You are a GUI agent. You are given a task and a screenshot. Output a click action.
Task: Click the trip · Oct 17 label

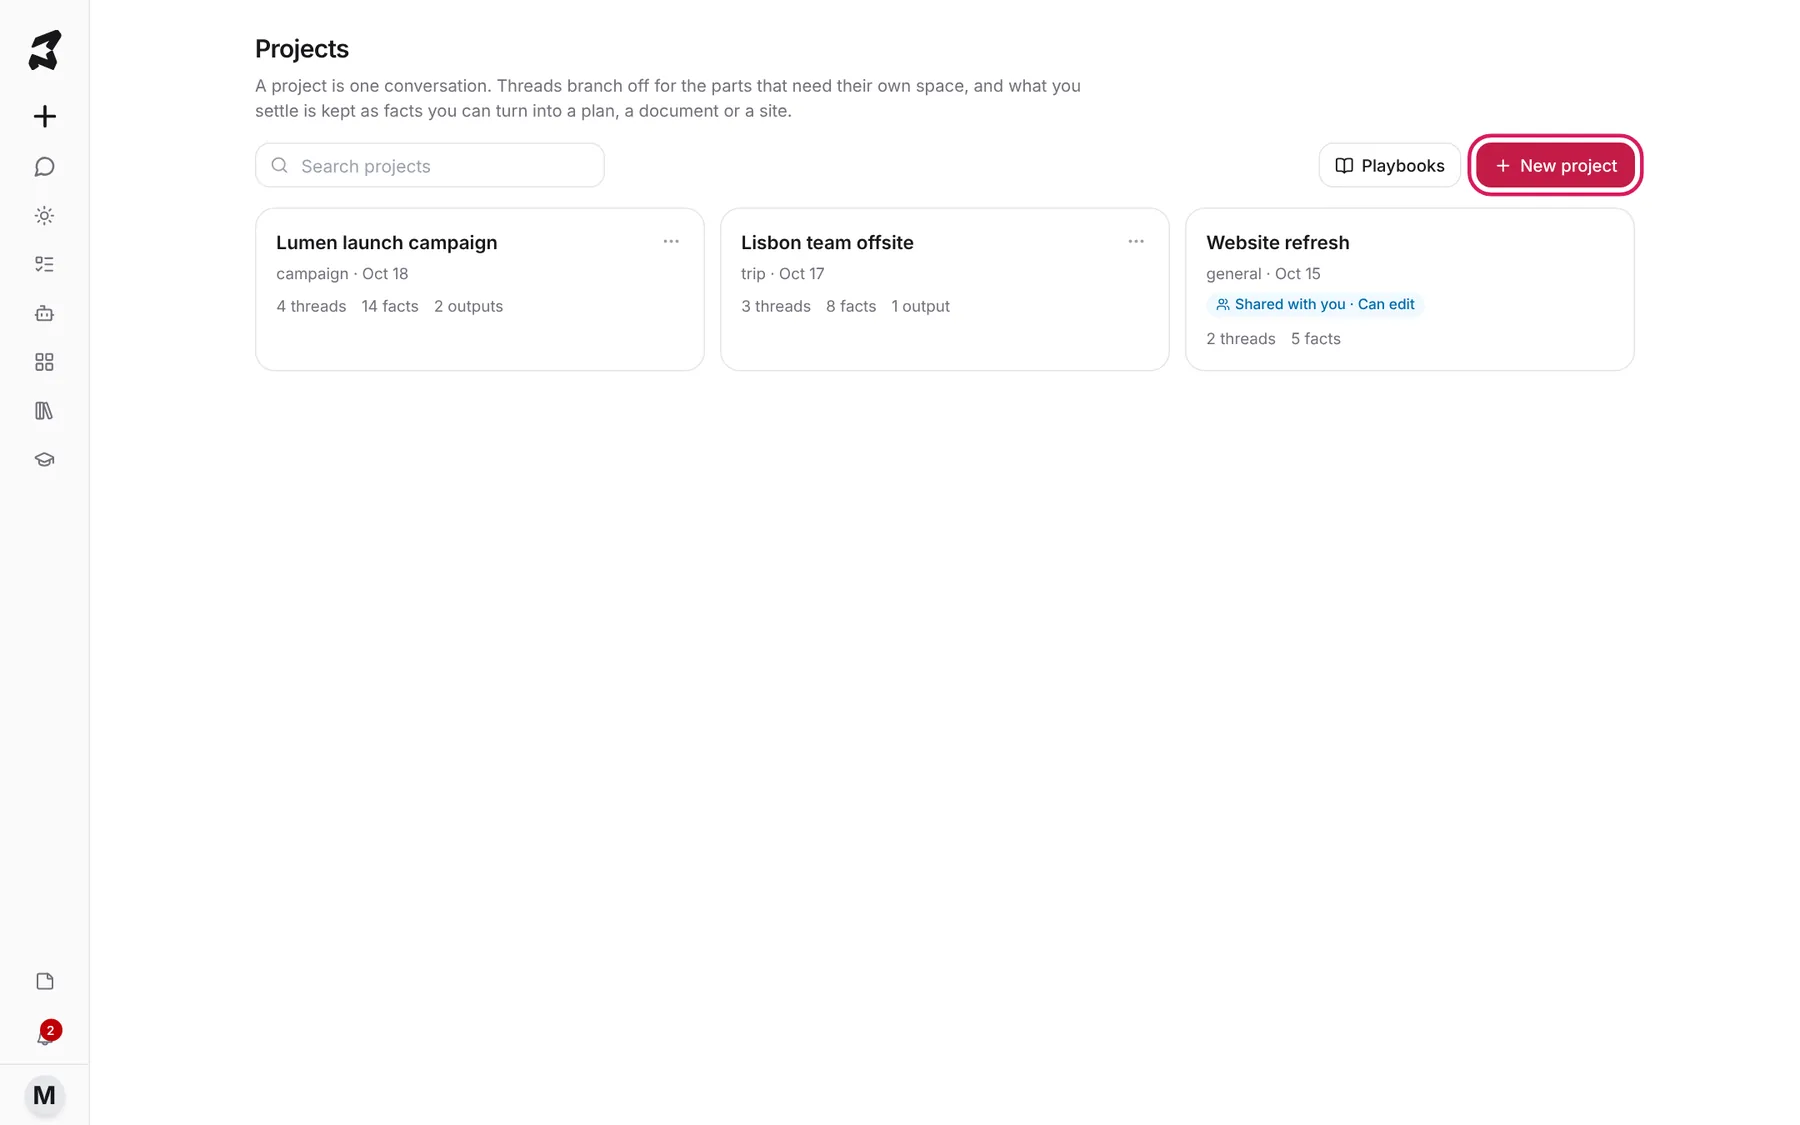[783, 273]
